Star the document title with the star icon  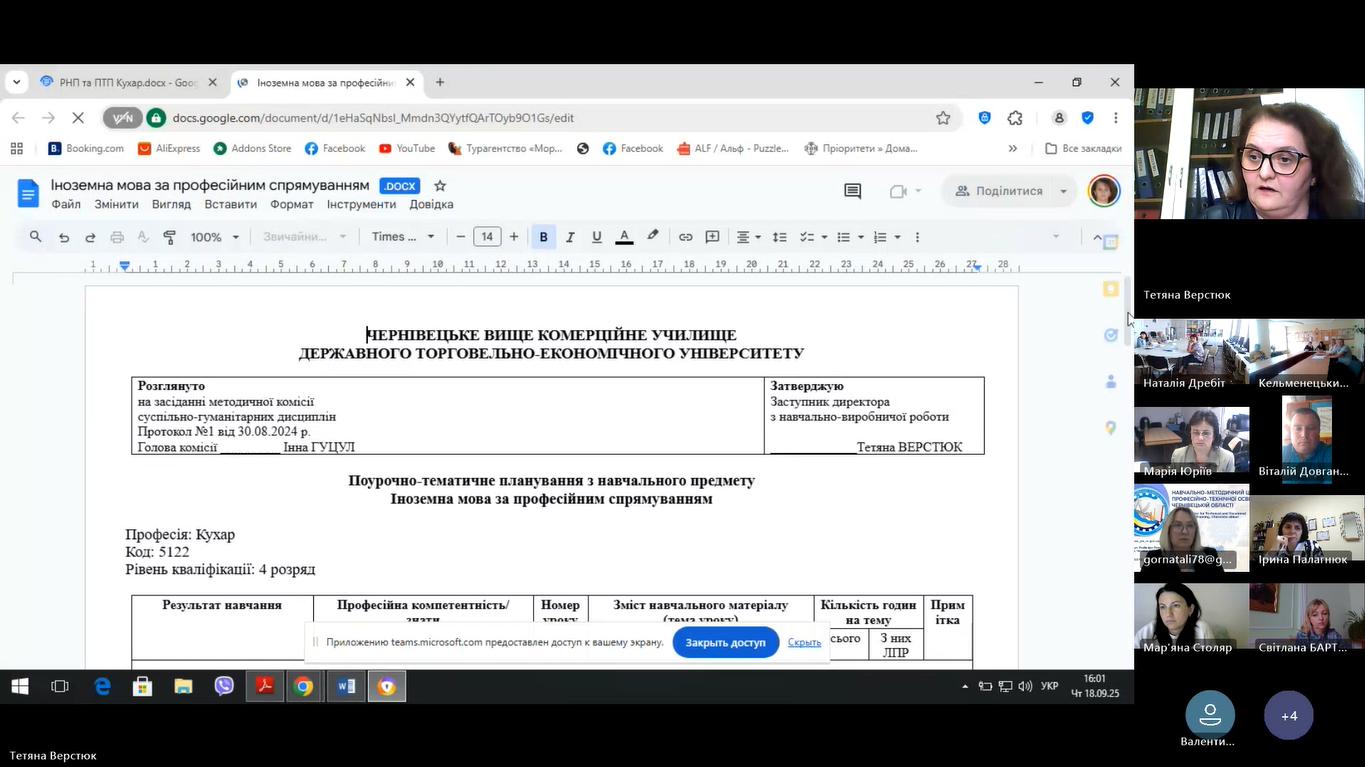click(x=440, y=186)
